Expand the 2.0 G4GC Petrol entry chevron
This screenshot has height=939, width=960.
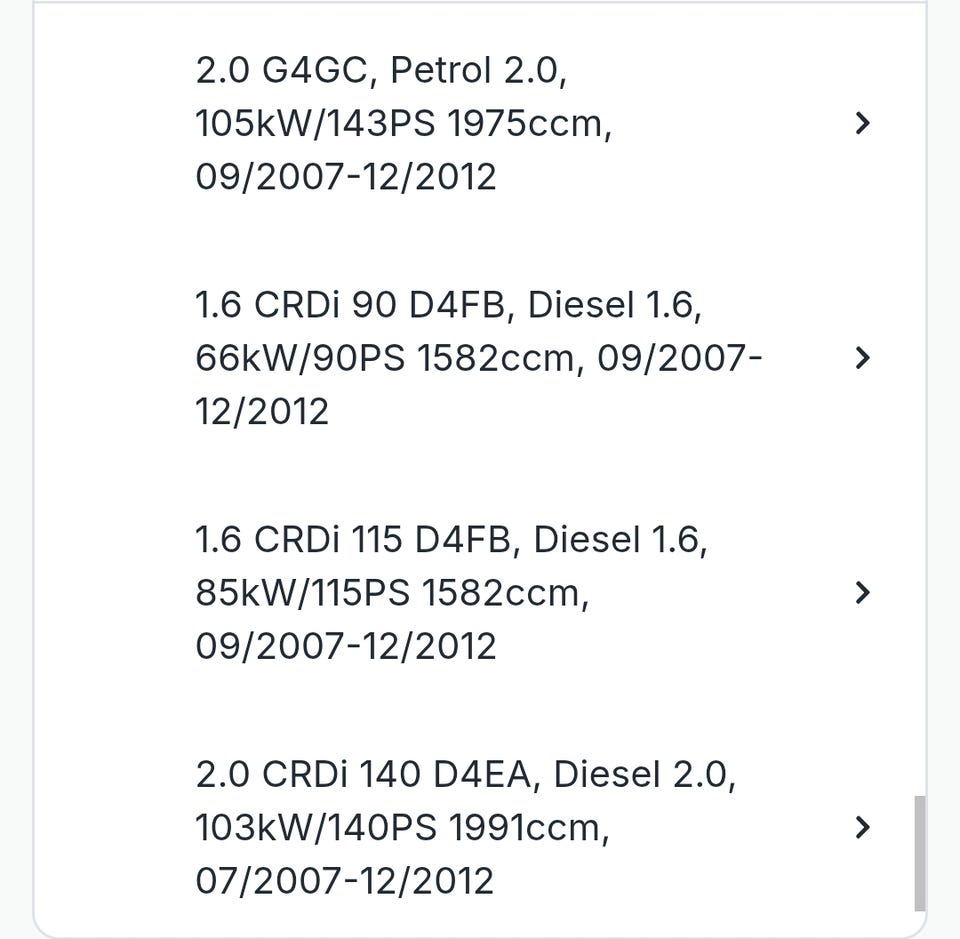pyautogui.click(x=862, y=123)
